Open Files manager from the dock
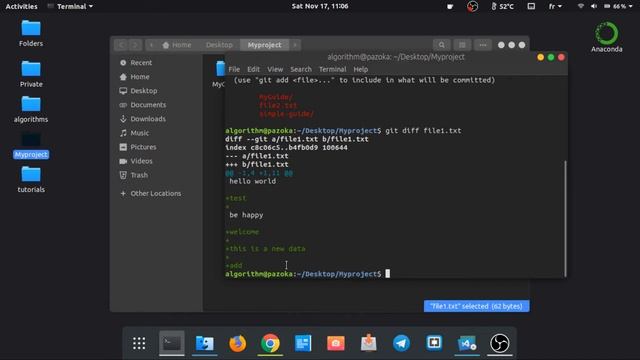 click(204, 343)
